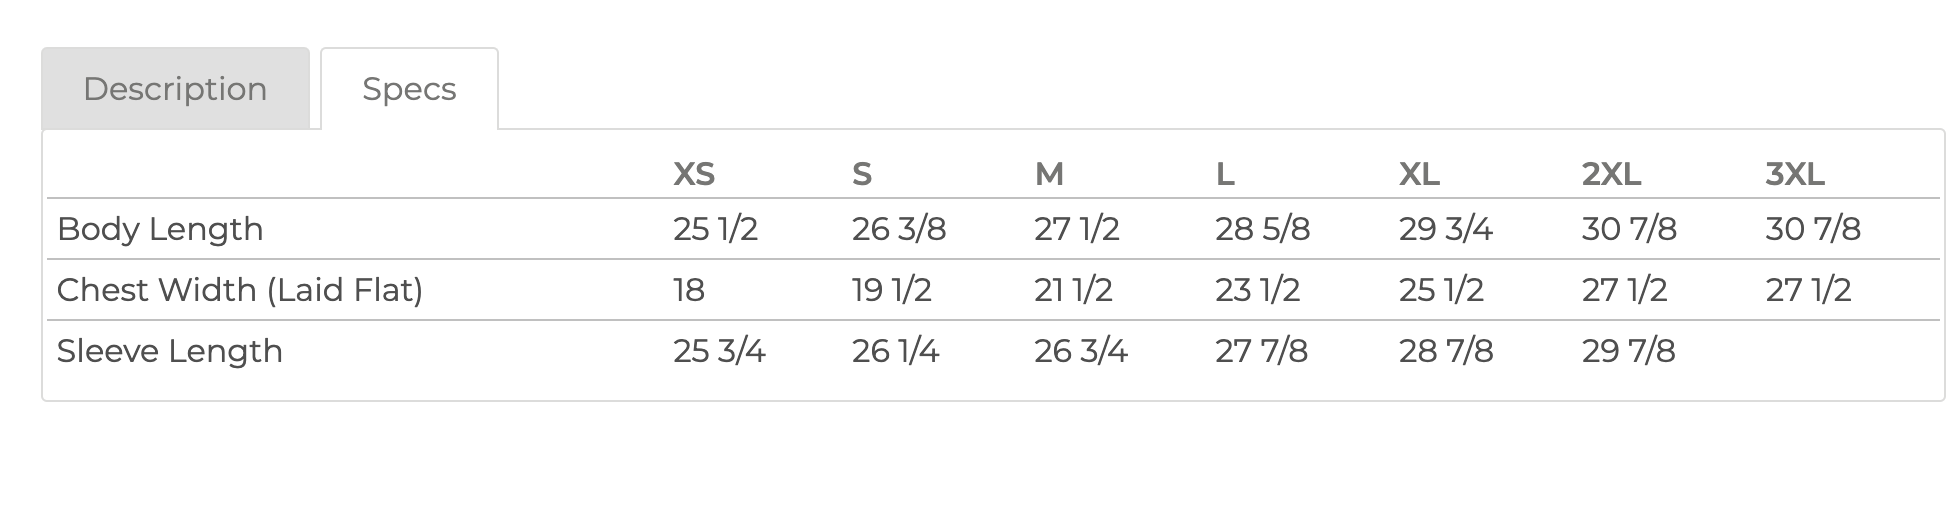
Task: Click M chest width value 21 1/2
Action: pos(1073,290)
